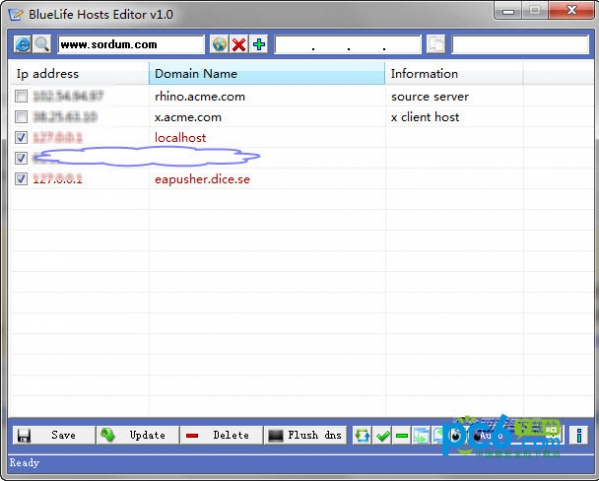Click the green minus disable icon
The height and width of the screenshot is (481, 599).
point(402,435)
